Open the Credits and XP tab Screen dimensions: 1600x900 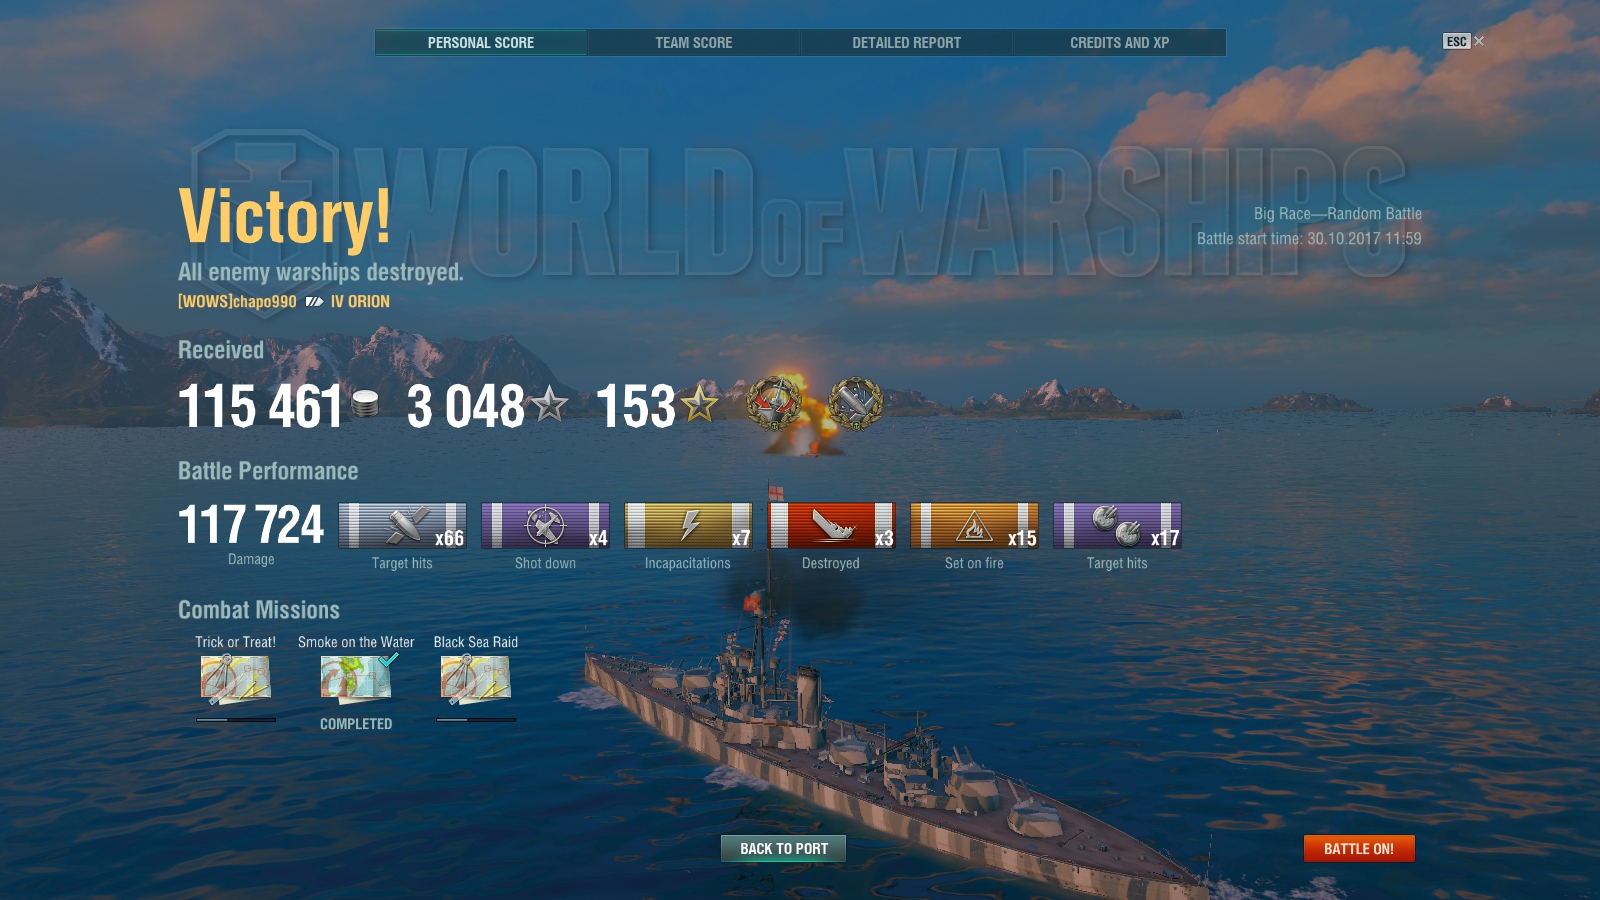pos(1119,42)
